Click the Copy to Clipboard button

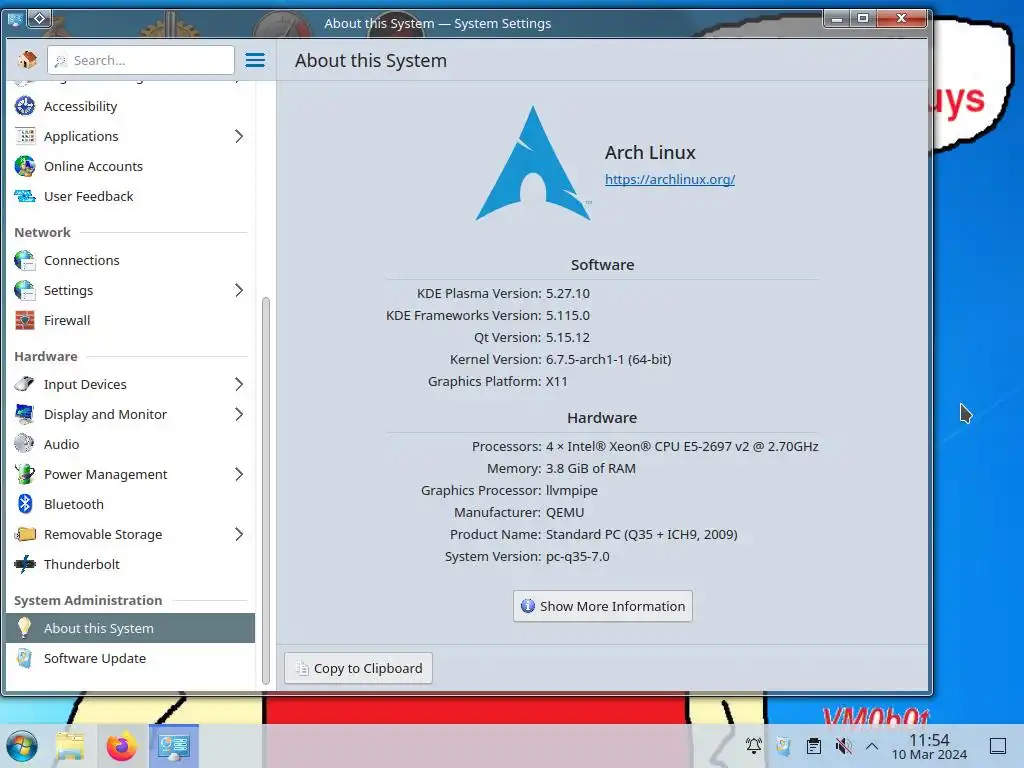point(359,668)
